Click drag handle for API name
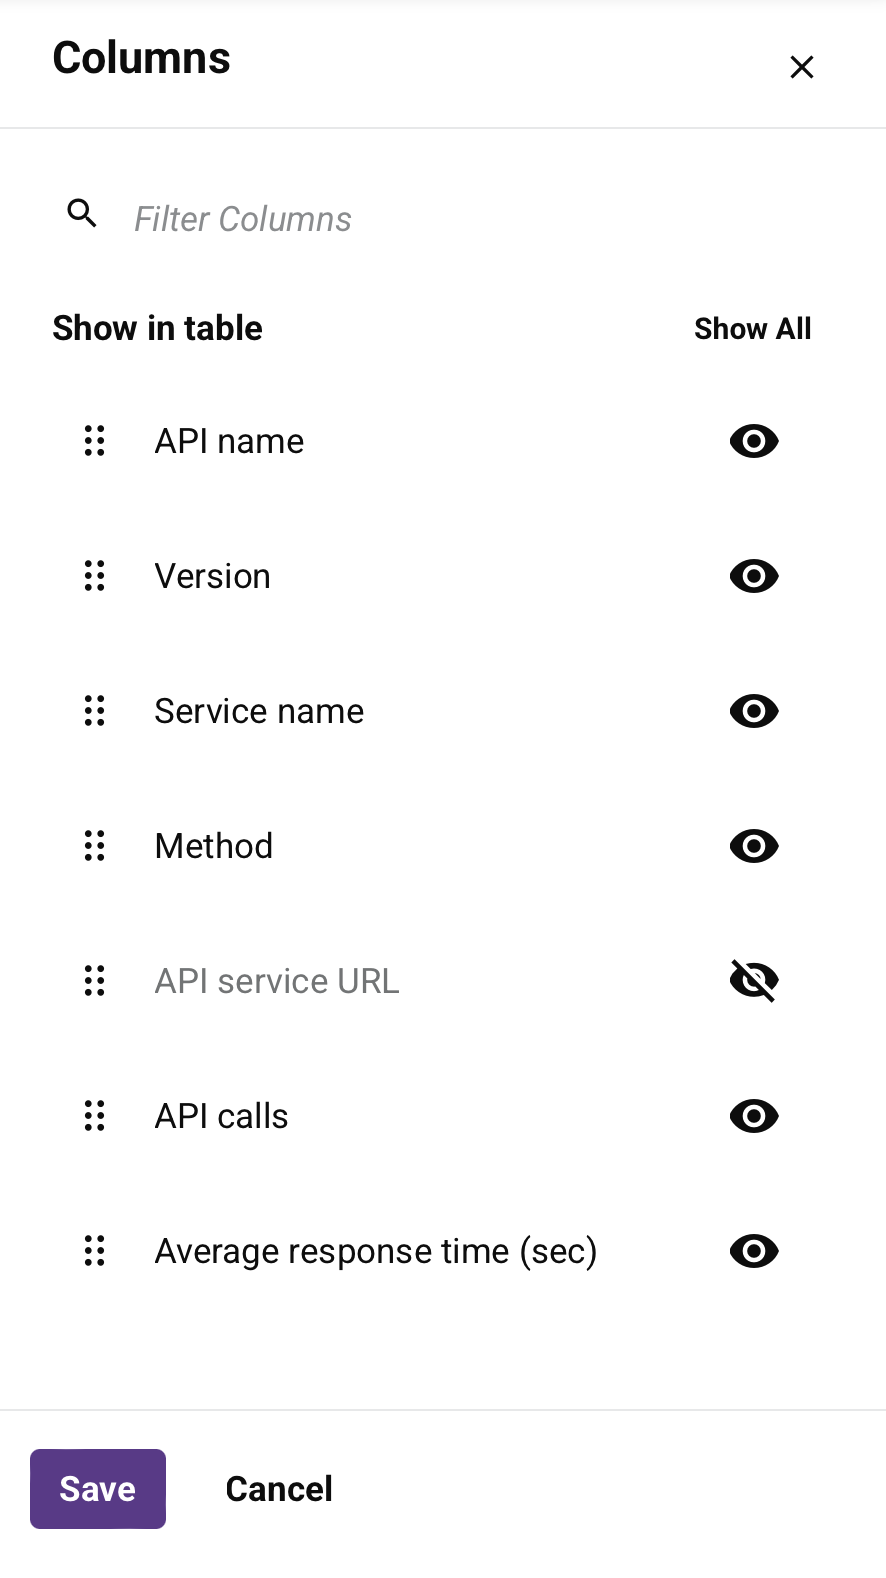 pyautogui.click(x=95, y=441)
